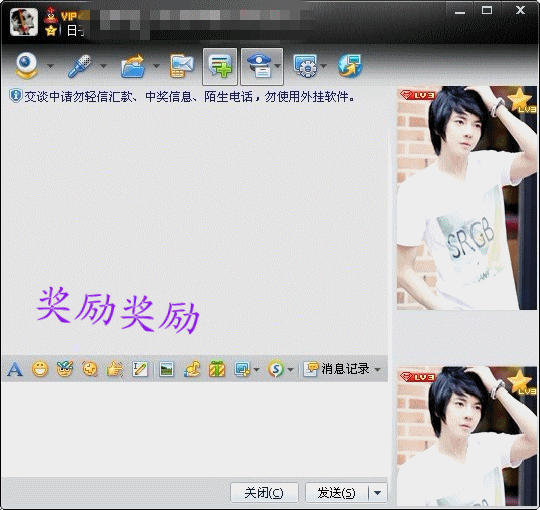Close the chat window with X

pos(520,10)
